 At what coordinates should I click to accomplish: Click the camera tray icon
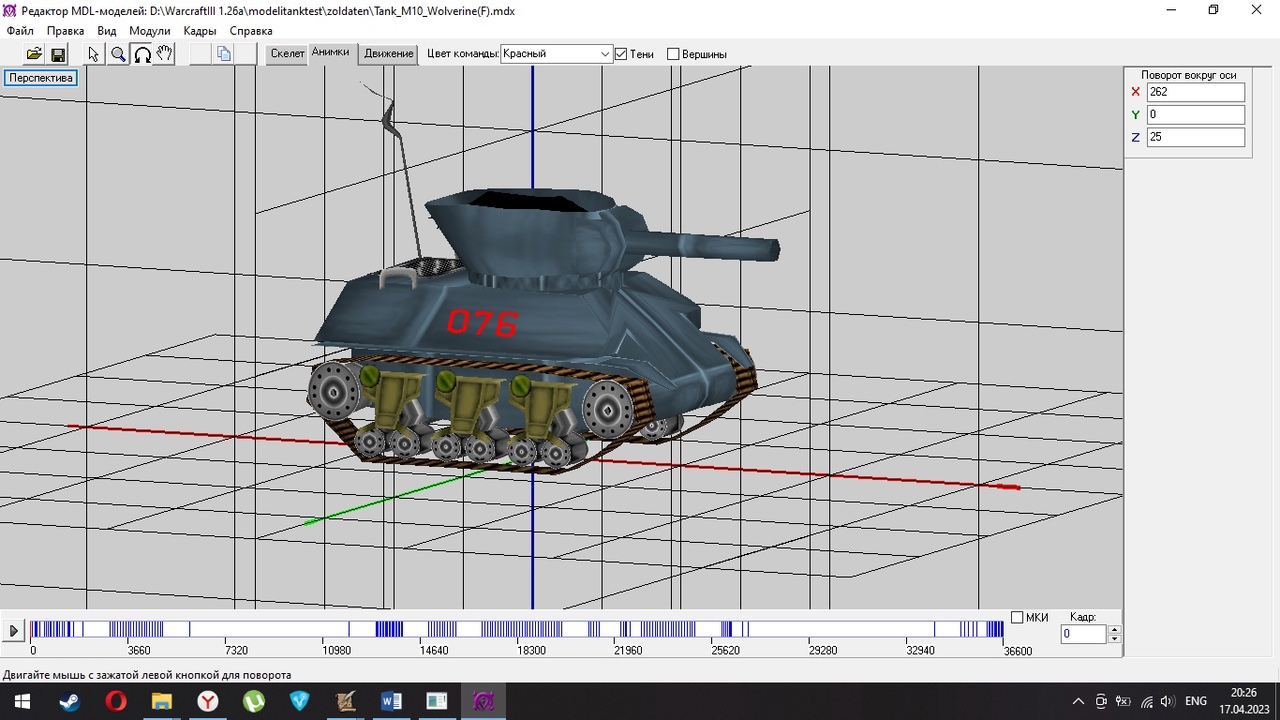[x=1101, y=701]
